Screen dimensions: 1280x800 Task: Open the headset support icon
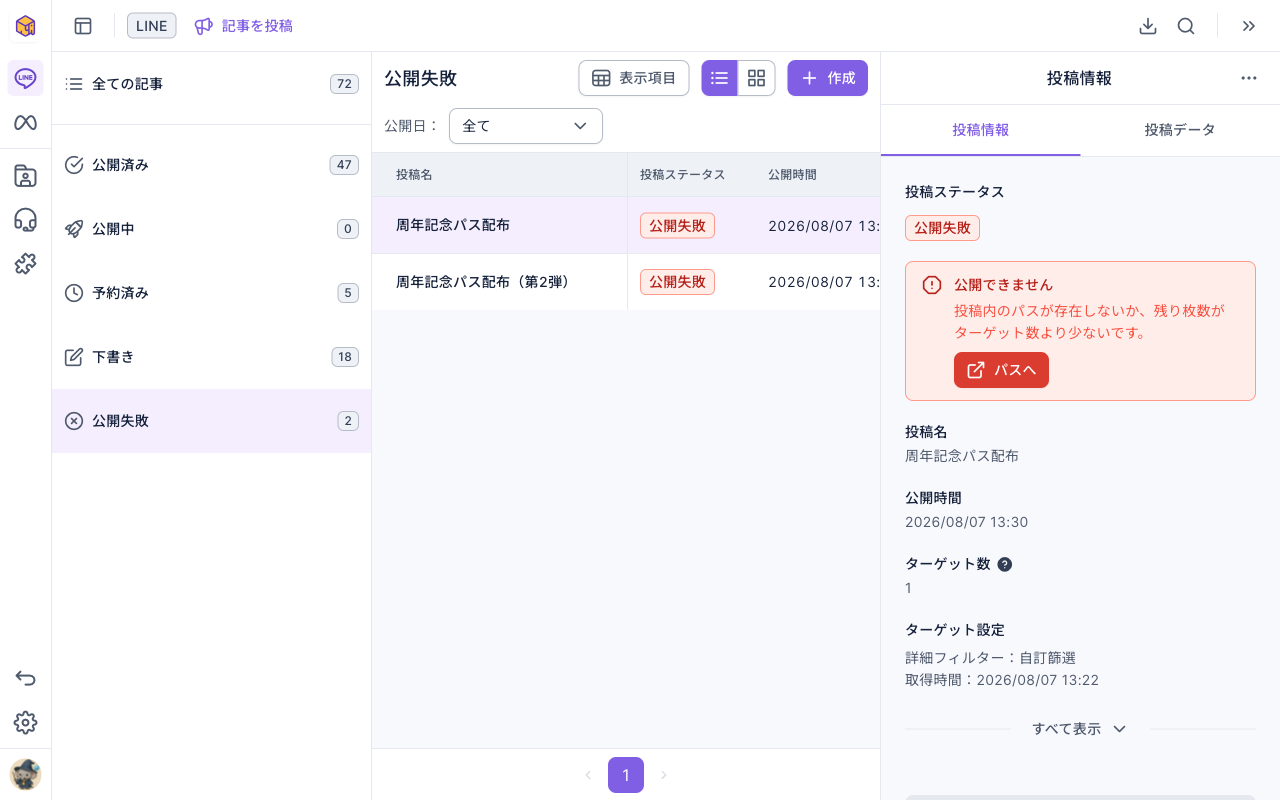[25, 220]
